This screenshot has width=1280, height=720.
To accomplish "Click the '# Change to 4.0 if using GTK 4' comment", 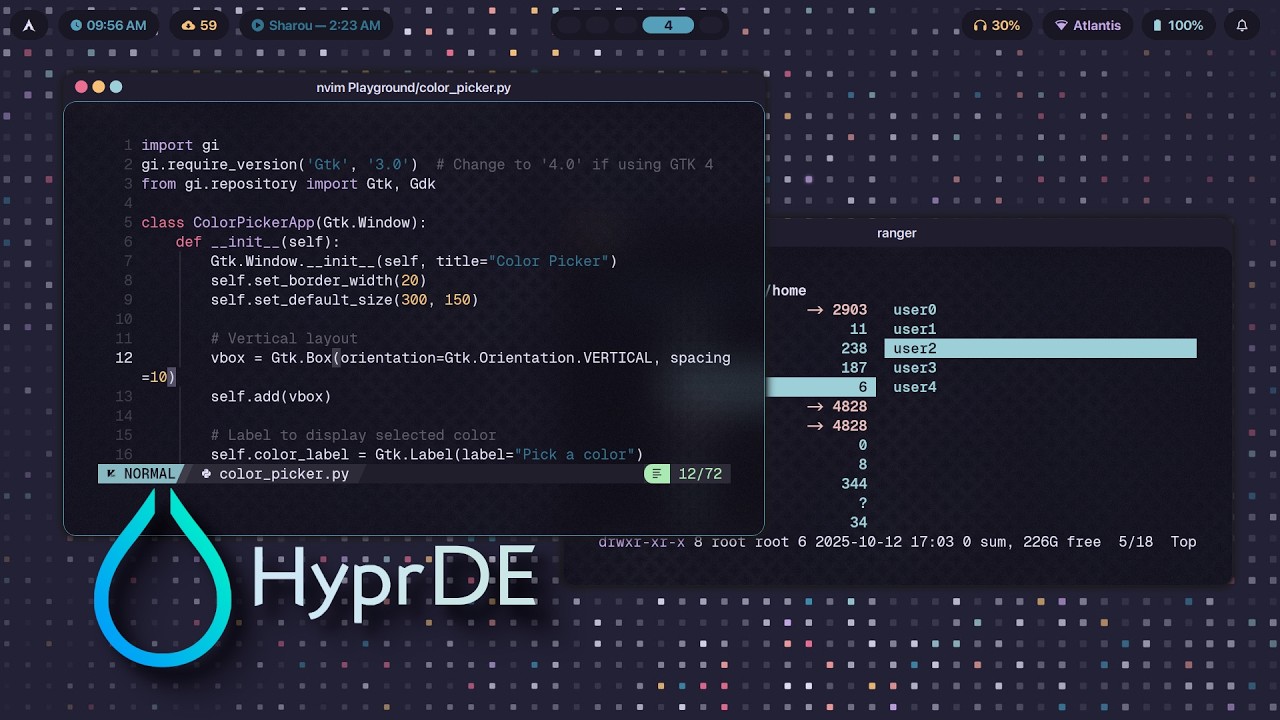I will point(575,164).
